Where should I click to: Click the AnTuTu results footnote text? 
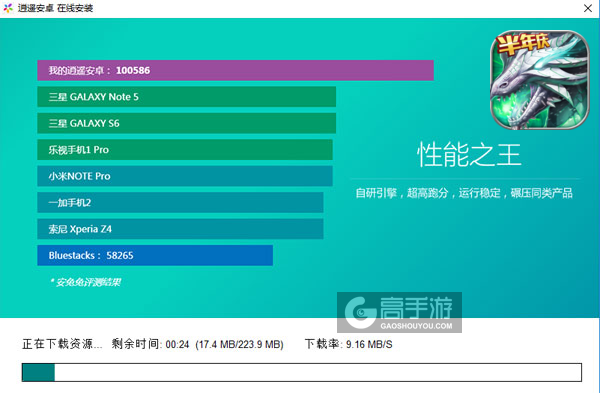coord(86,282)
